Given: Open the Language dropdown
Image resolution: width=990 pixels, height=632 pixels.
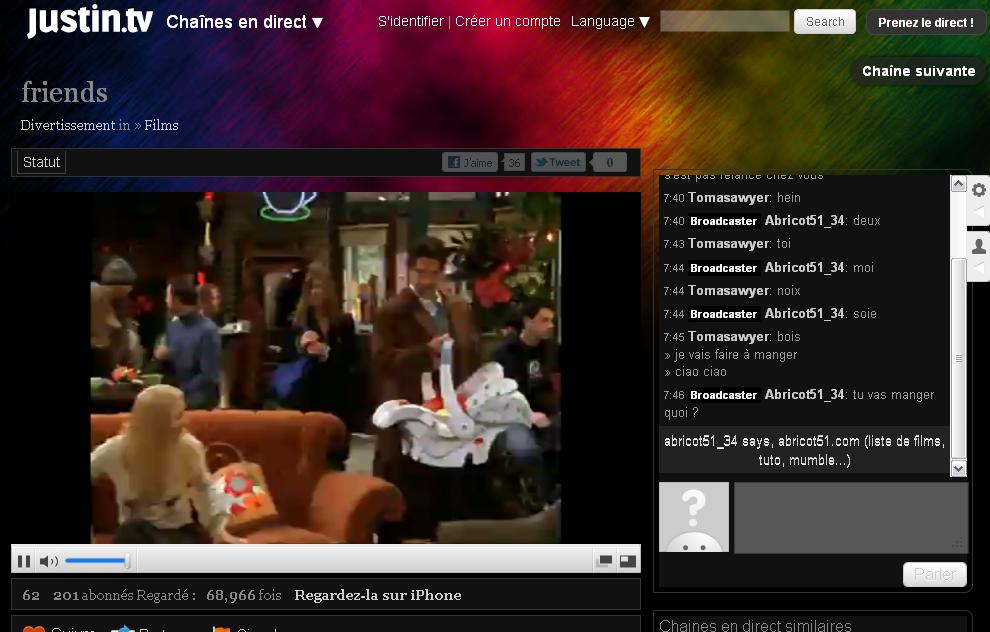Looking at the screenshot, I should (610, 21).
